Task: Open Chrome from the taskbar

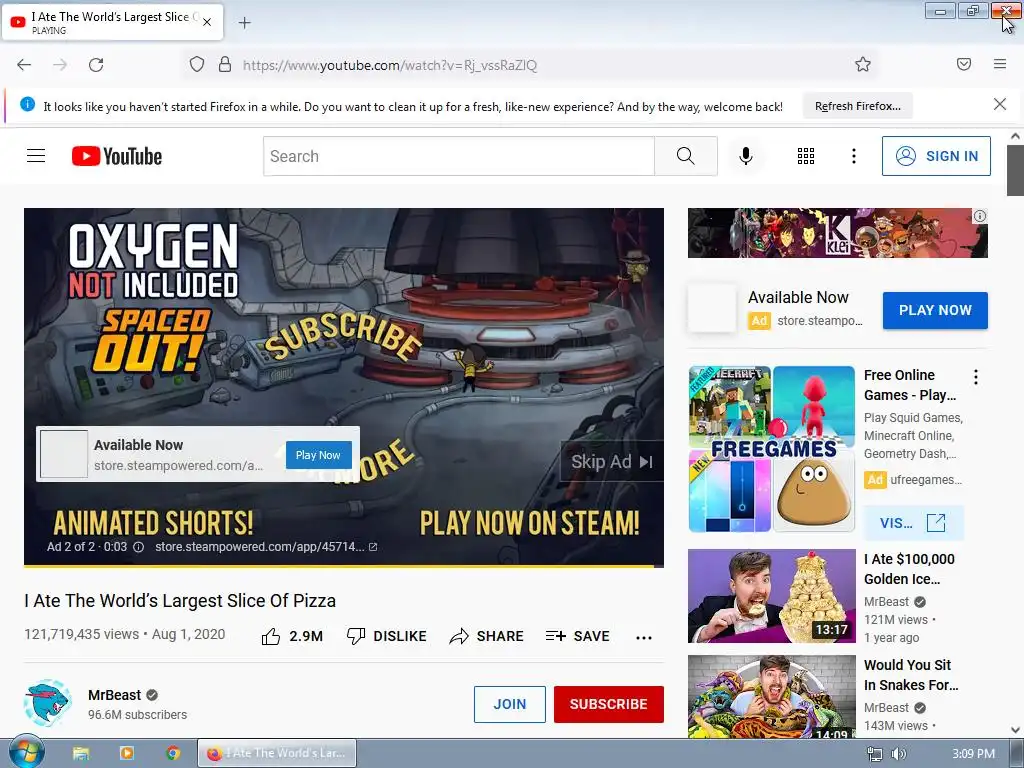Action: pyautogui.click(x=173, y=754)
